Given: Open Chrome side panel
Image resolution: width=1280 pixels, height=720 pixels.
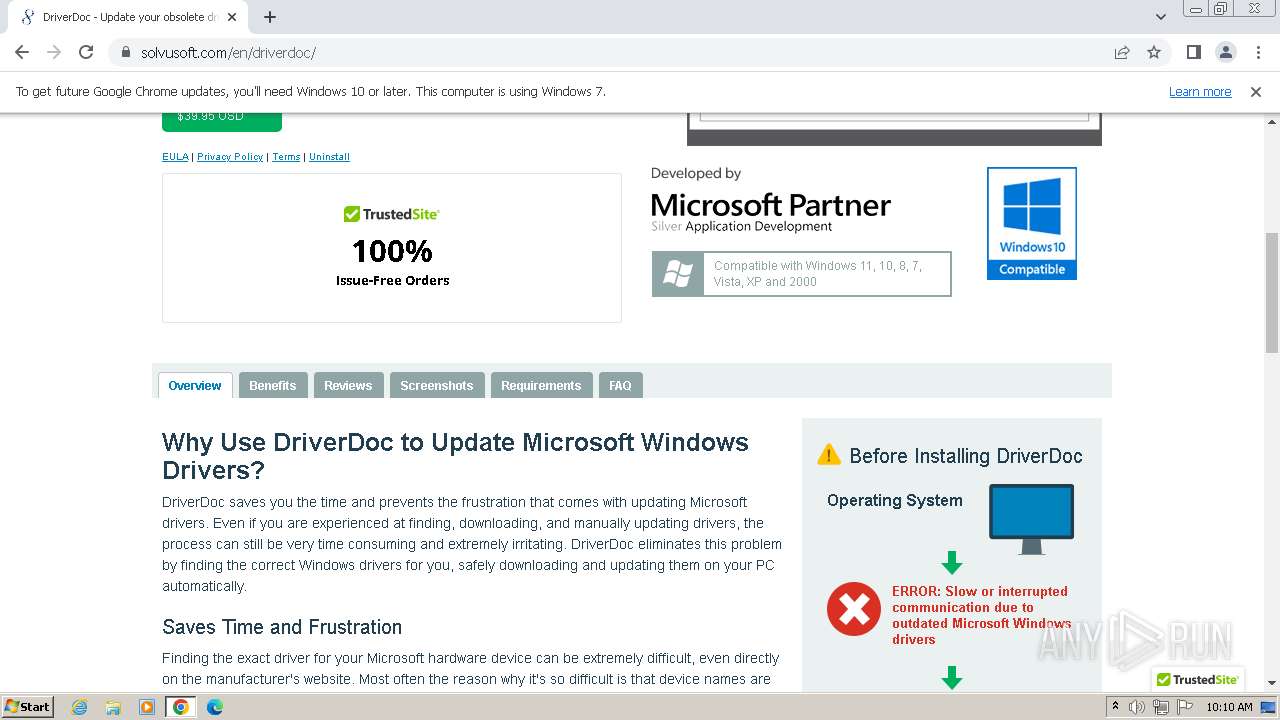Looking at the screenshot, I should coord(1193,52).
